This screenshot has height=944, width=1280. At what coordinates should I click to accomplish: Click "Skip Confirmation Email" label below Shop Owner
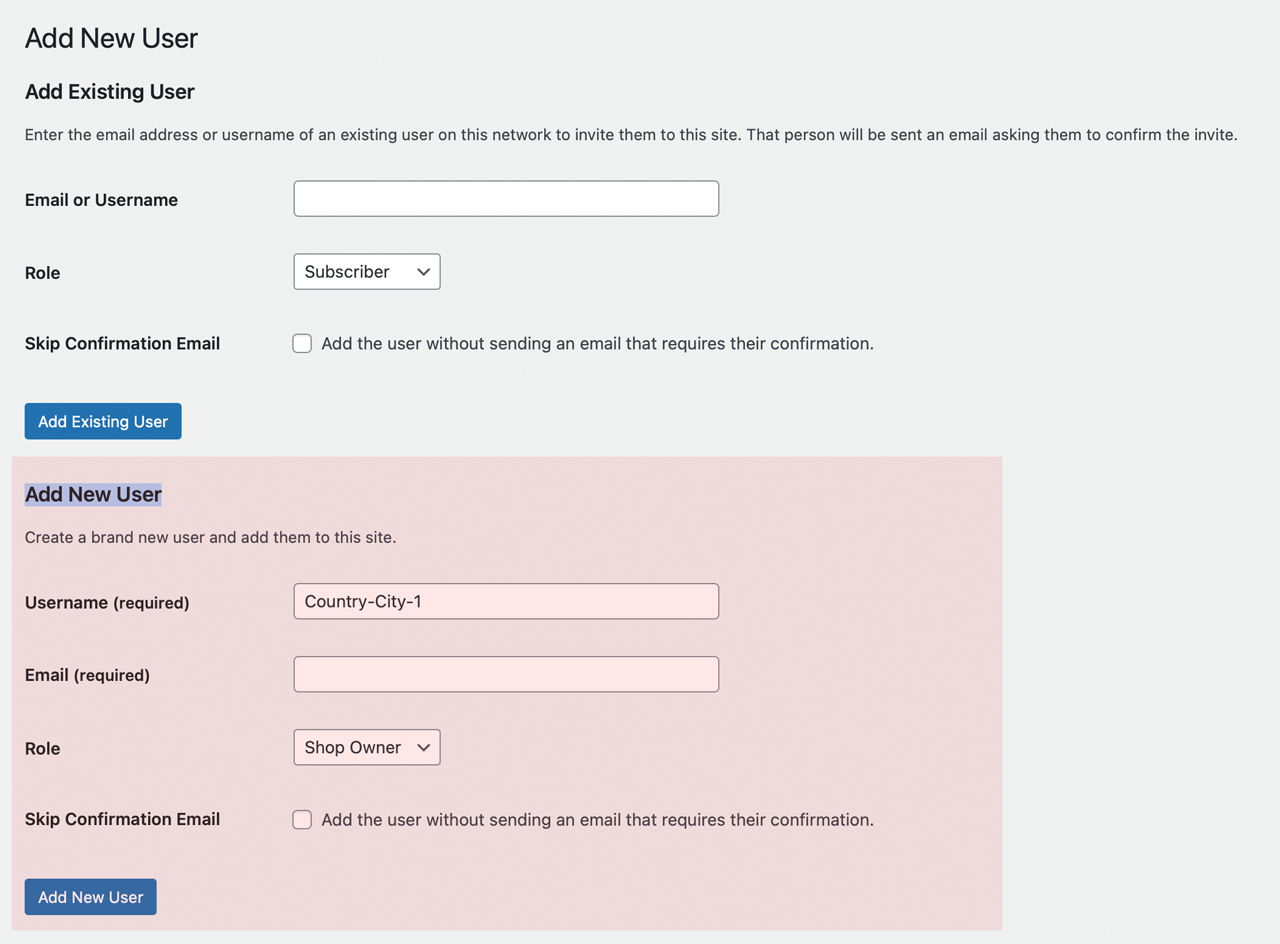[122, 819]
